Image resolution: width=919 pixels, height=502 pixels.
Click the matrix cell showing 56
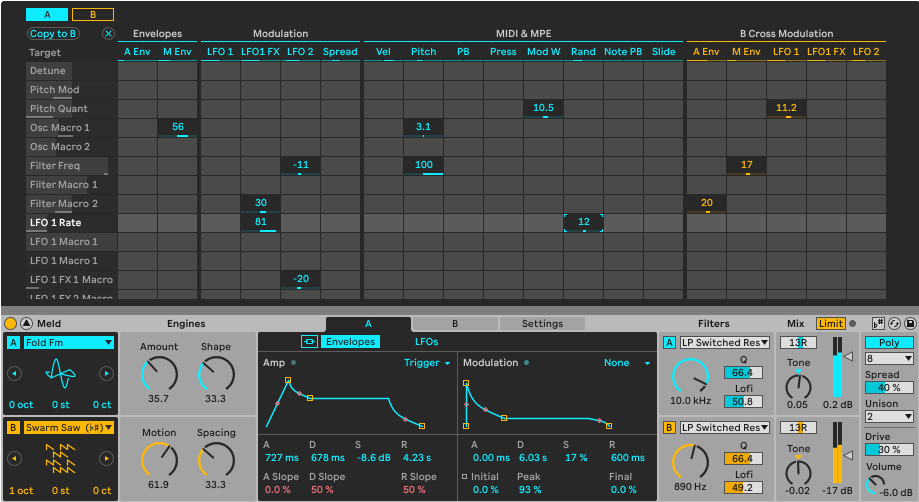tap(178, 128)
